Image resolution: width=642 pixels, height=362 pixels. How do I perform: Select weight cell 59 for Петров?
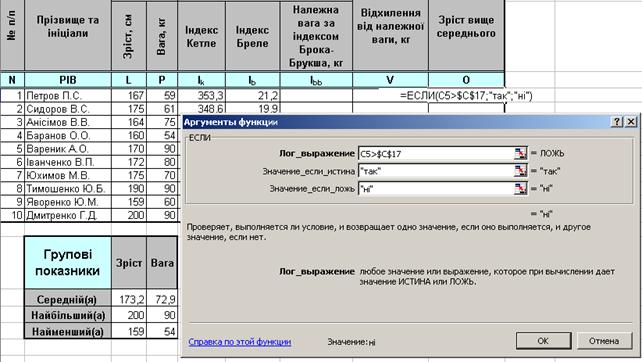(162, 95)
